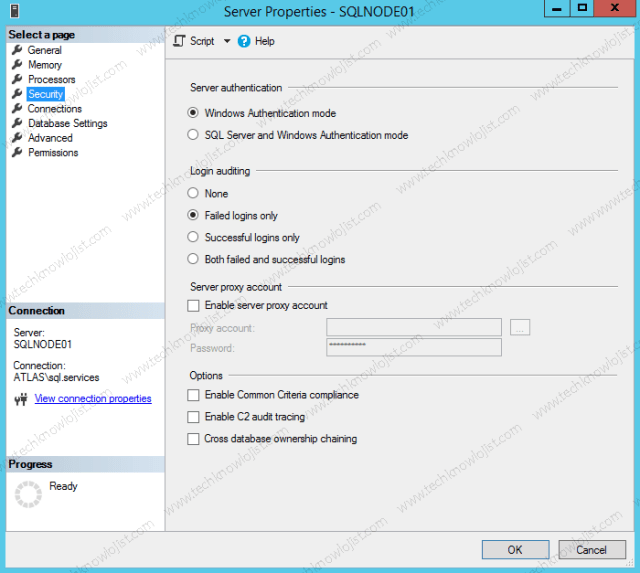The width and height of the screenshot is (640, 573).
Task: Enable C2 audit tracing checkbox
Action: pos(193,417)
